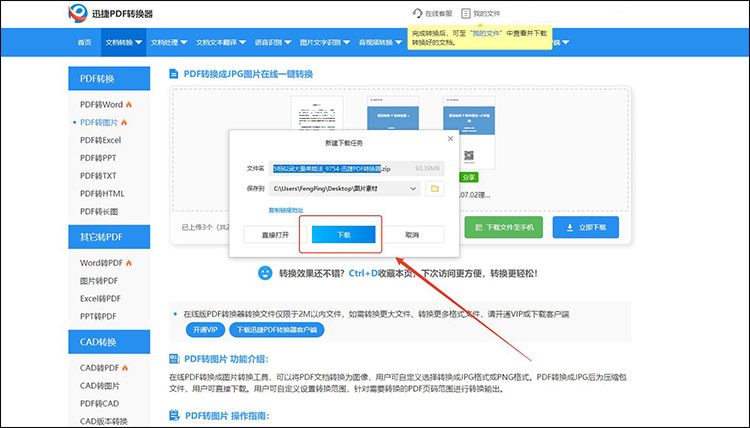Select PDF转HTML in sidebar
This screenshot has width=750, height=428.
tap(102, 194)
